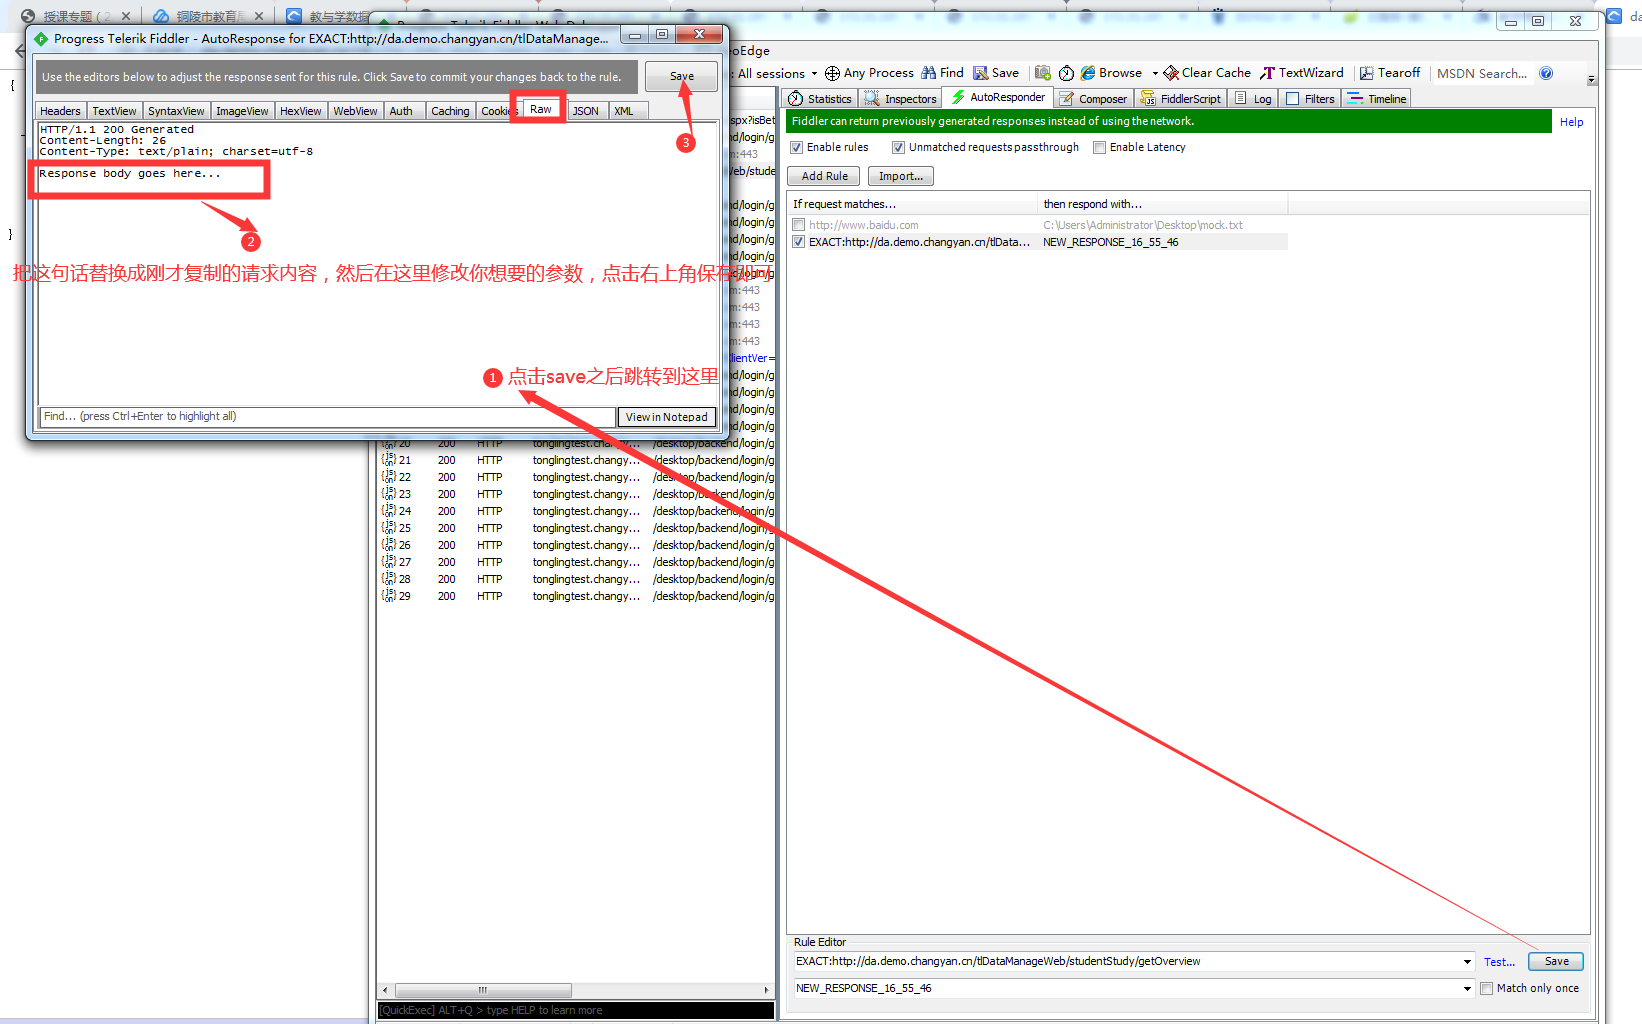Click the globe icon on first browser tab
Viewport: 1642px width, 1024px height.
point(28,16)
